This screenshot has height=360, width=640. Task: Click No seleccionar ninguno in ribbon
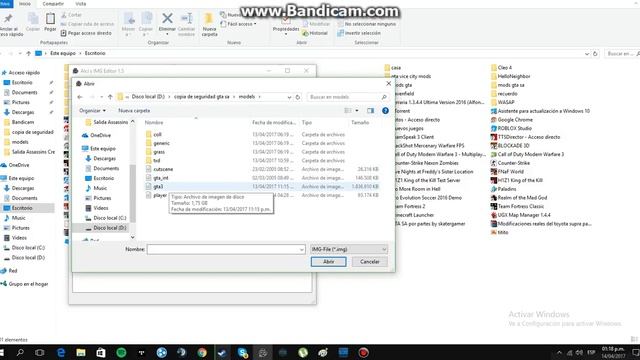tap(367, 24)
